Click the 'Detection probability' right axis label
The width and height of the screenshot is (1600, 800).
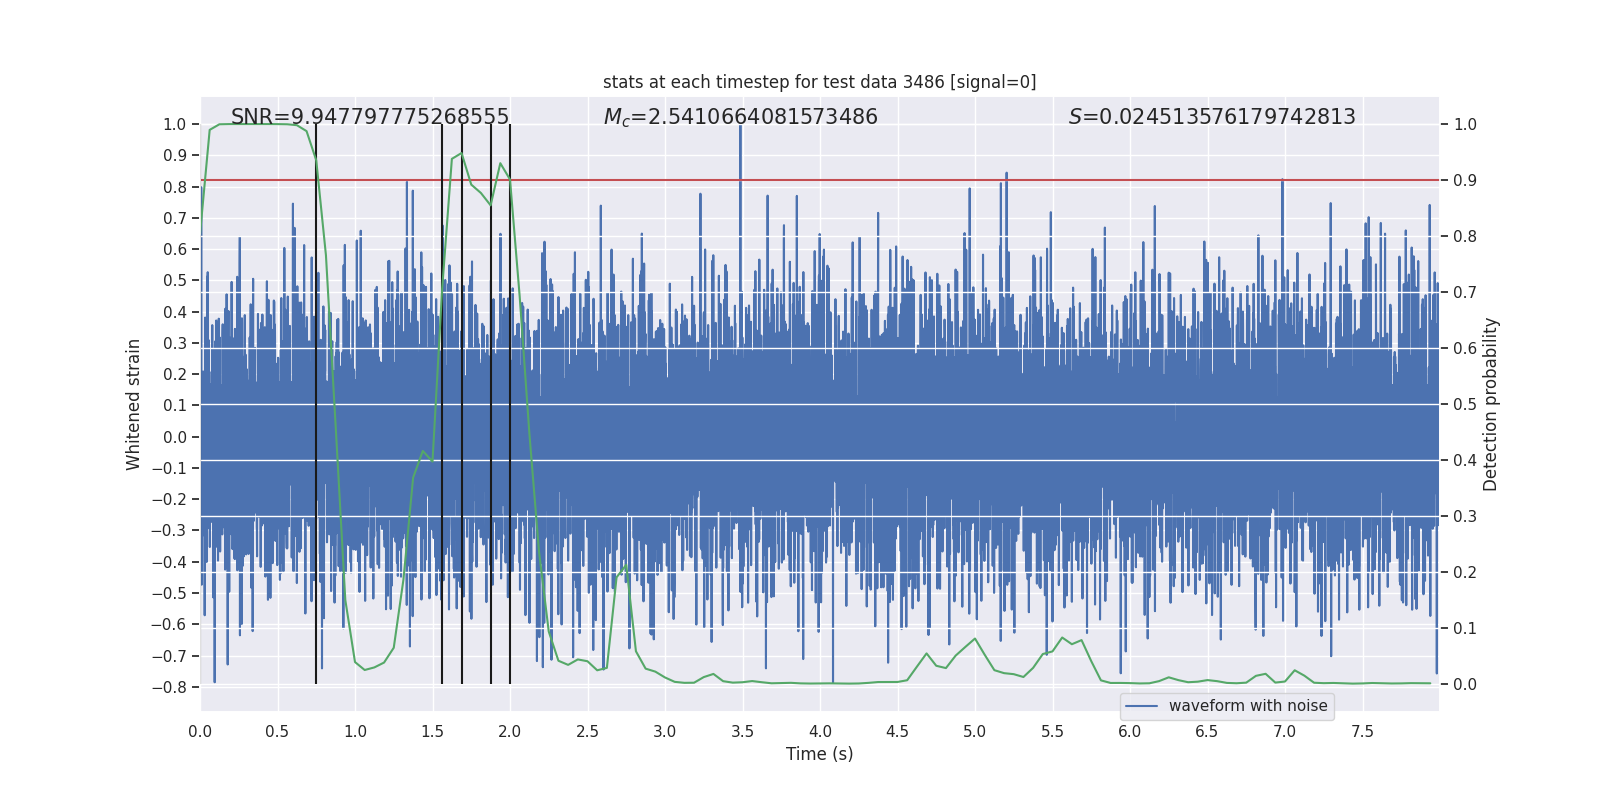coord(1491,404)
